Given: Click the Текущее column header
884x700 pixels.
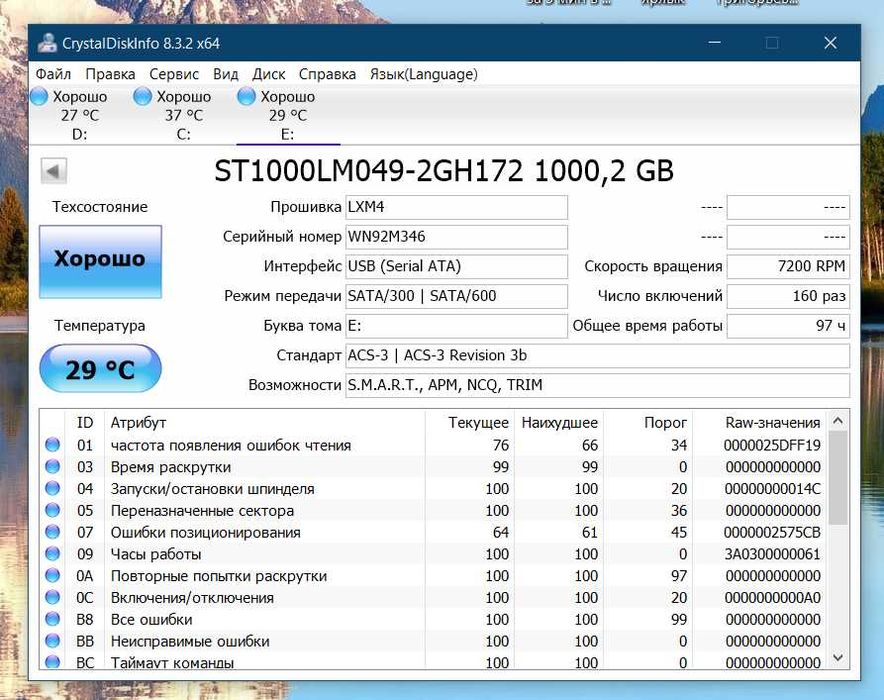Looking at the screenshot, I should (470, 423).
